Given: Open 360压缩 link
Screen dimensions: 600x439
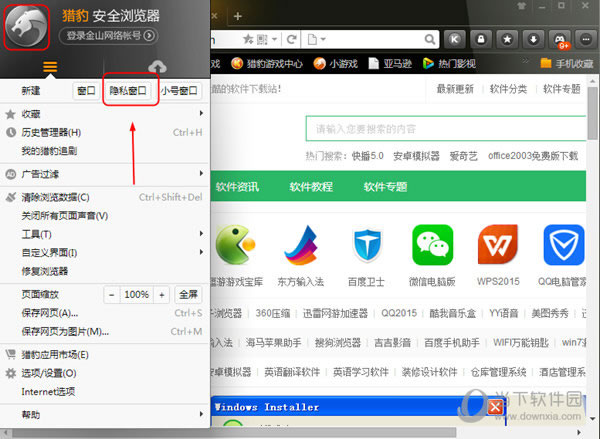Looking at the screenshot, I should 272,313.
